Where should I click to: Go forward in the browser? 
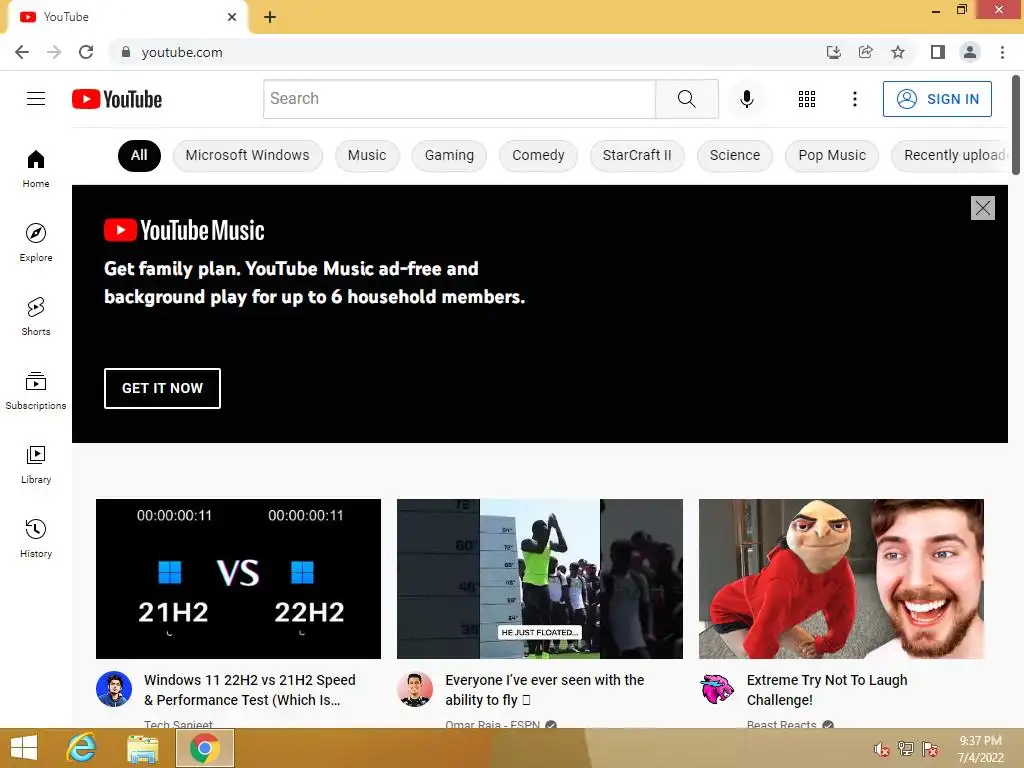[x=54, y=52]
